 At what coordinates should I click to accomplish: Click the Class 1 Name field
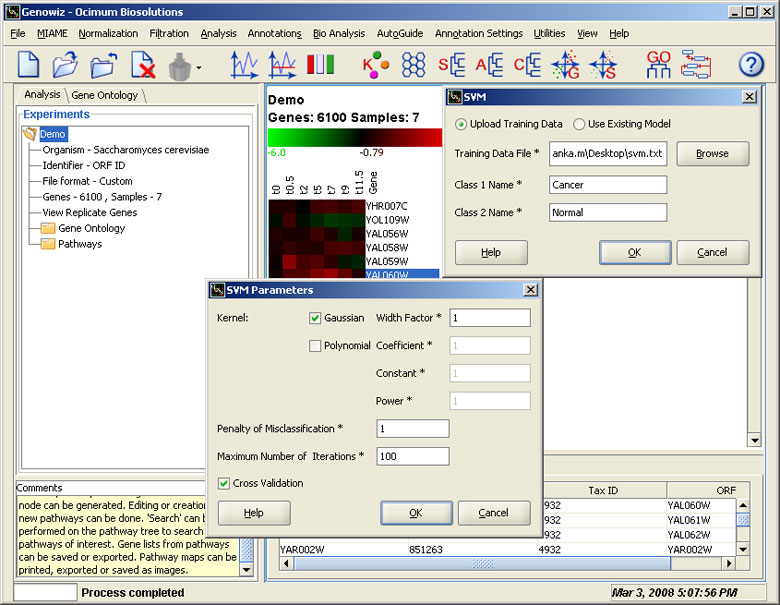tap(608, 185)
